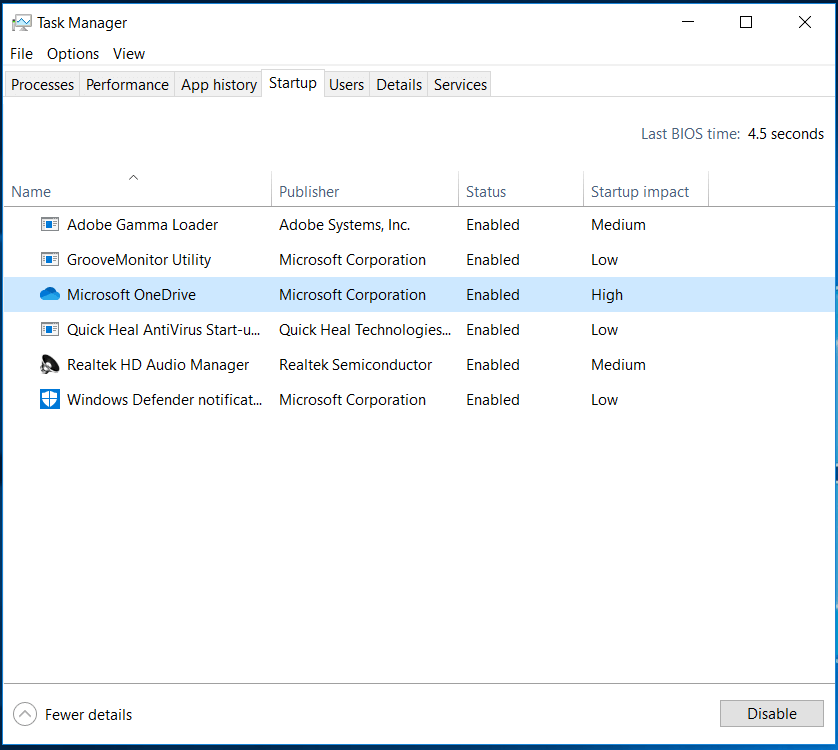Viewport: 838px width, 750px height.
Task: Open the View menu
Action: [x=128, y=54]
